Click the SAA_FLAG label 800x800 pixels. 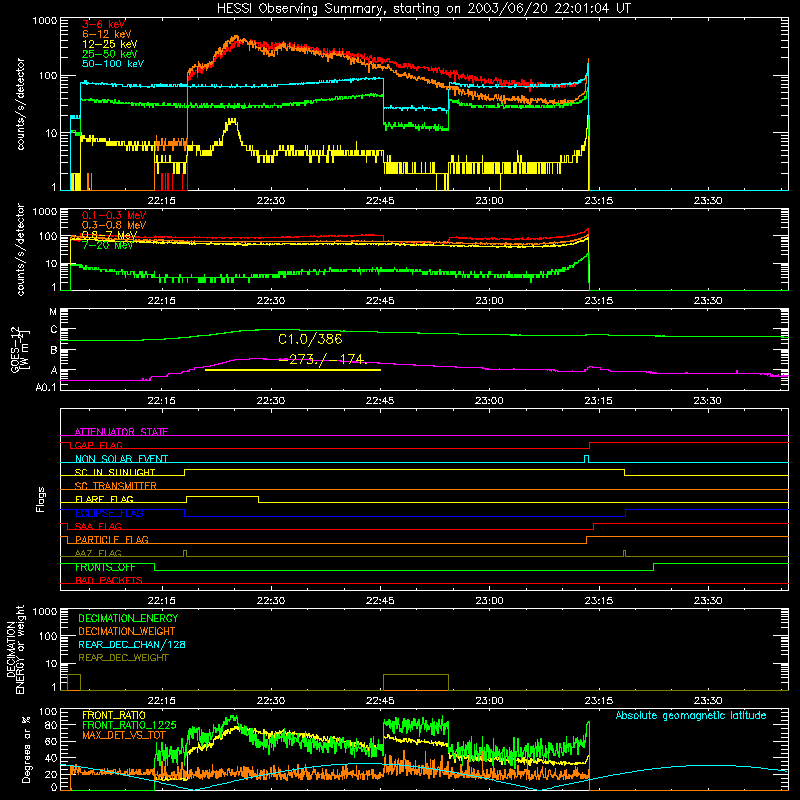(x=98, y=526)
